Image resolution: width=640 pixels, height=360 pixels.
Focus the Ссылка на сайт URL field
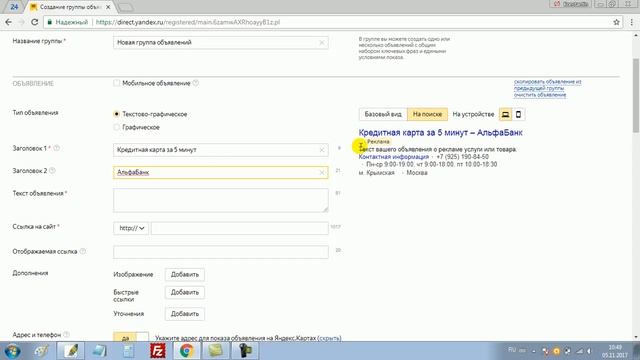pyautogui.click(x=240, y=228)
